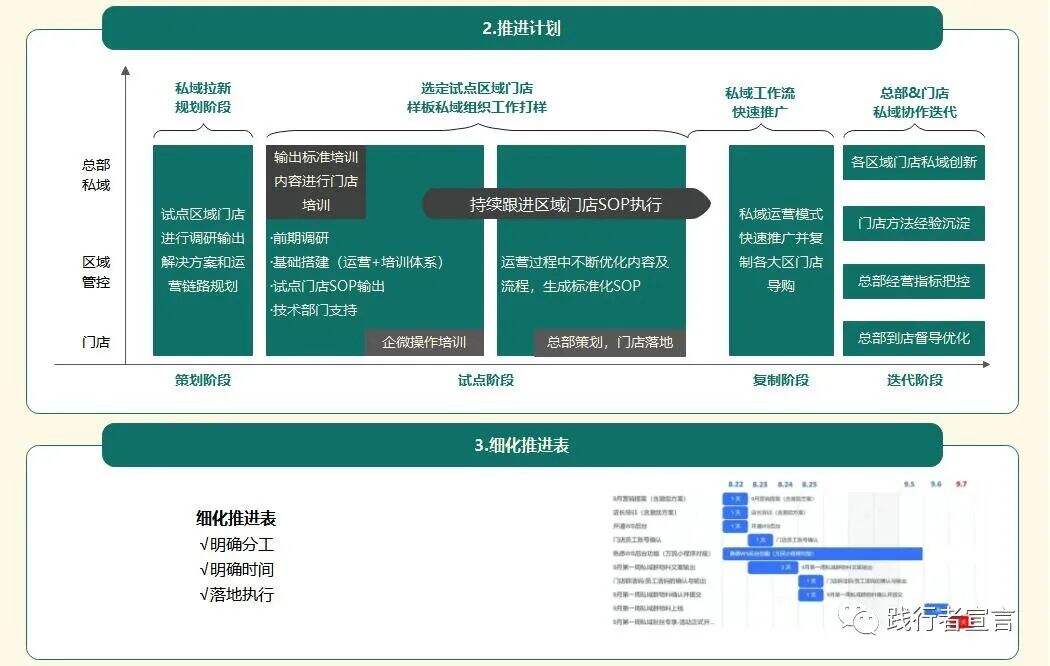Click the "私域运营模式快速推广" green block
Viewport: 1050px width, 666px height.
click(781, 250)
